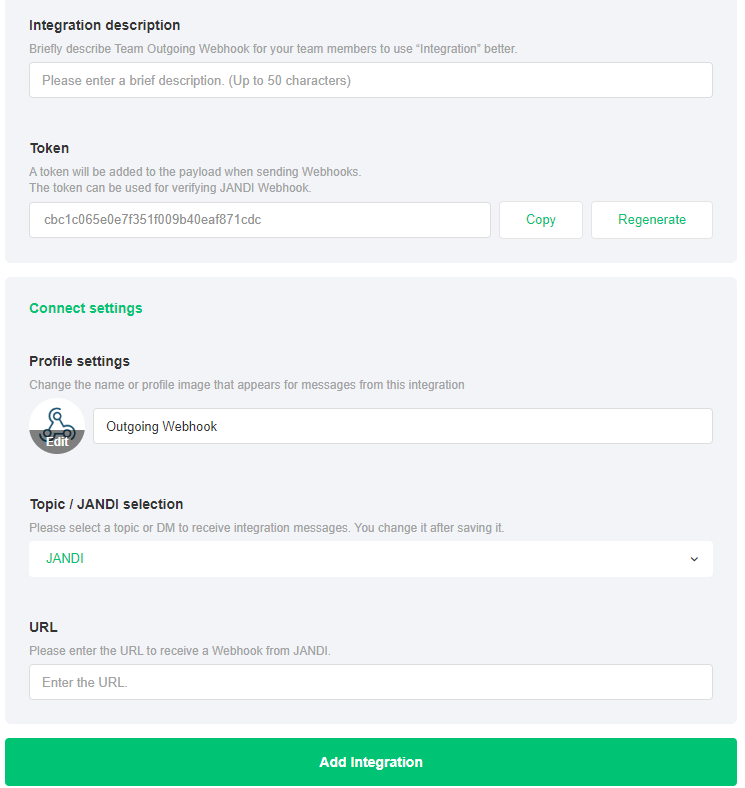Click the URL section label
The width and height of the screenshot is (745, 788).
[43, 627]
